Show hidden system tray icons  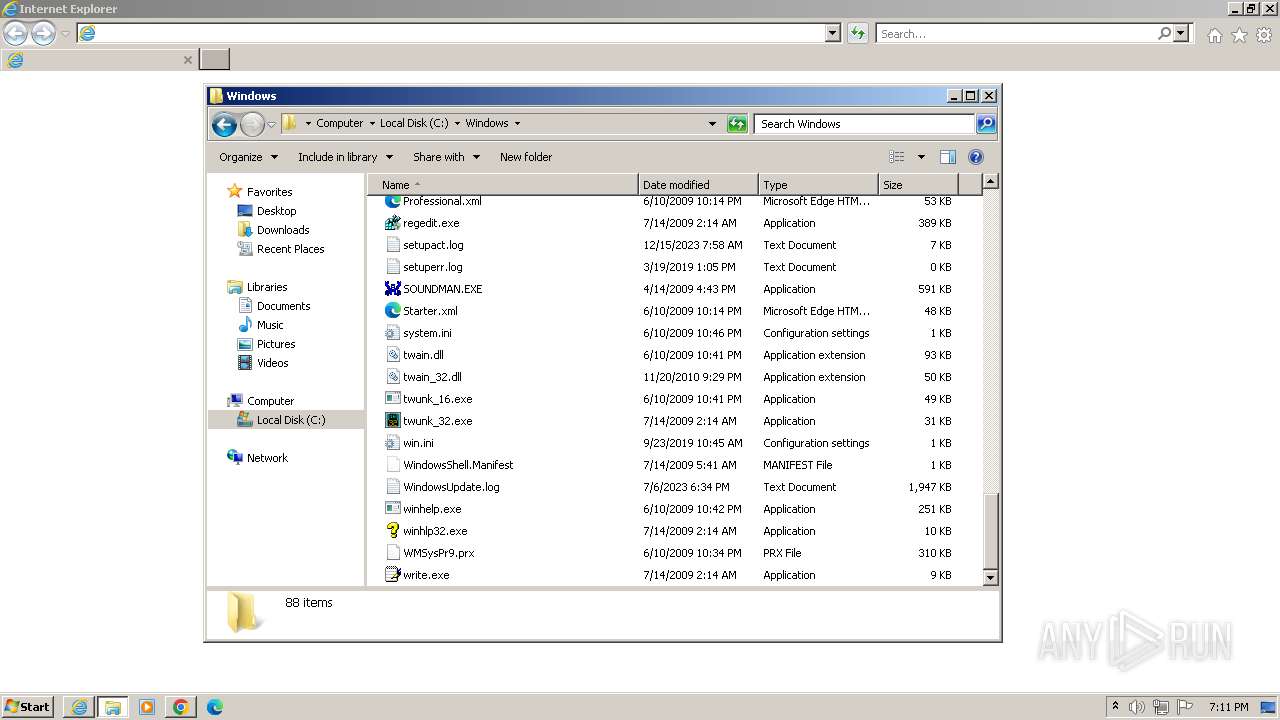[1115, 707]
